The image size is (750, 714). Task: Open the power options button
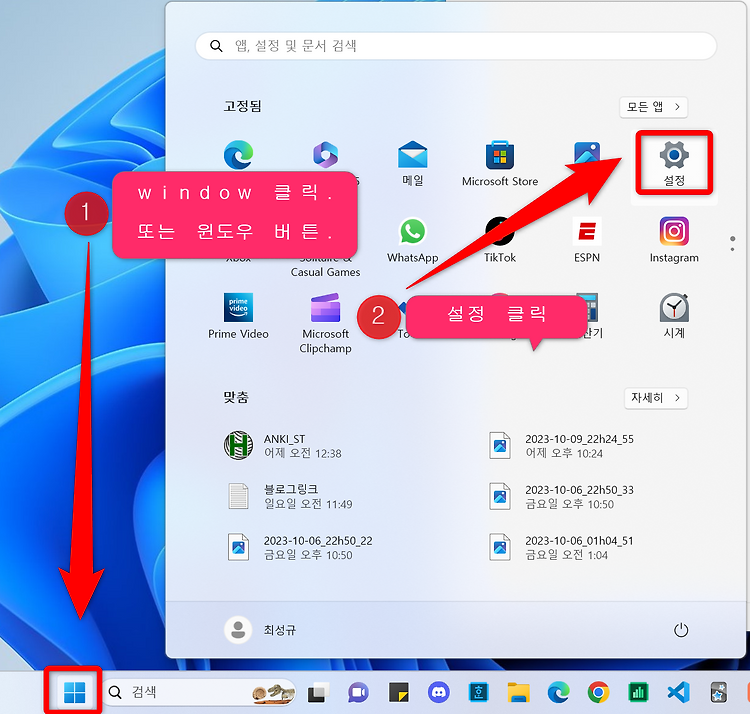681,630
